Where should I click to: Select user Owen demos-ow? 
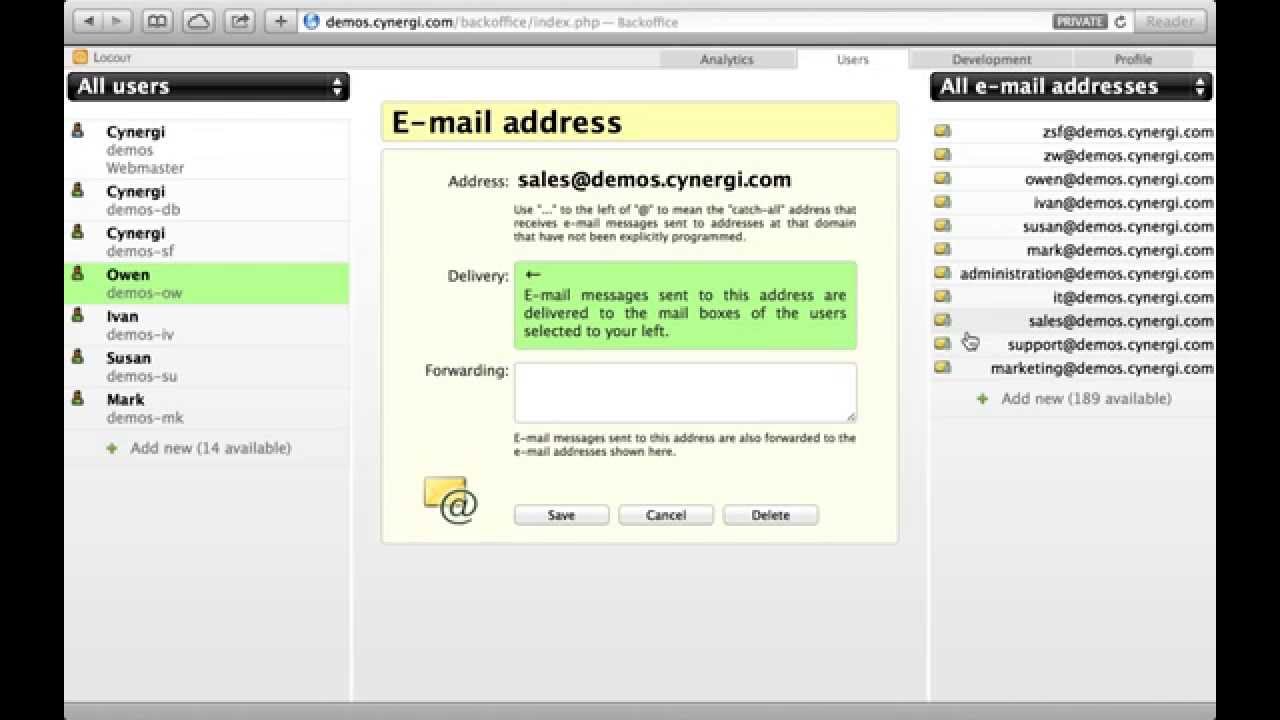[x=207, y=283]
